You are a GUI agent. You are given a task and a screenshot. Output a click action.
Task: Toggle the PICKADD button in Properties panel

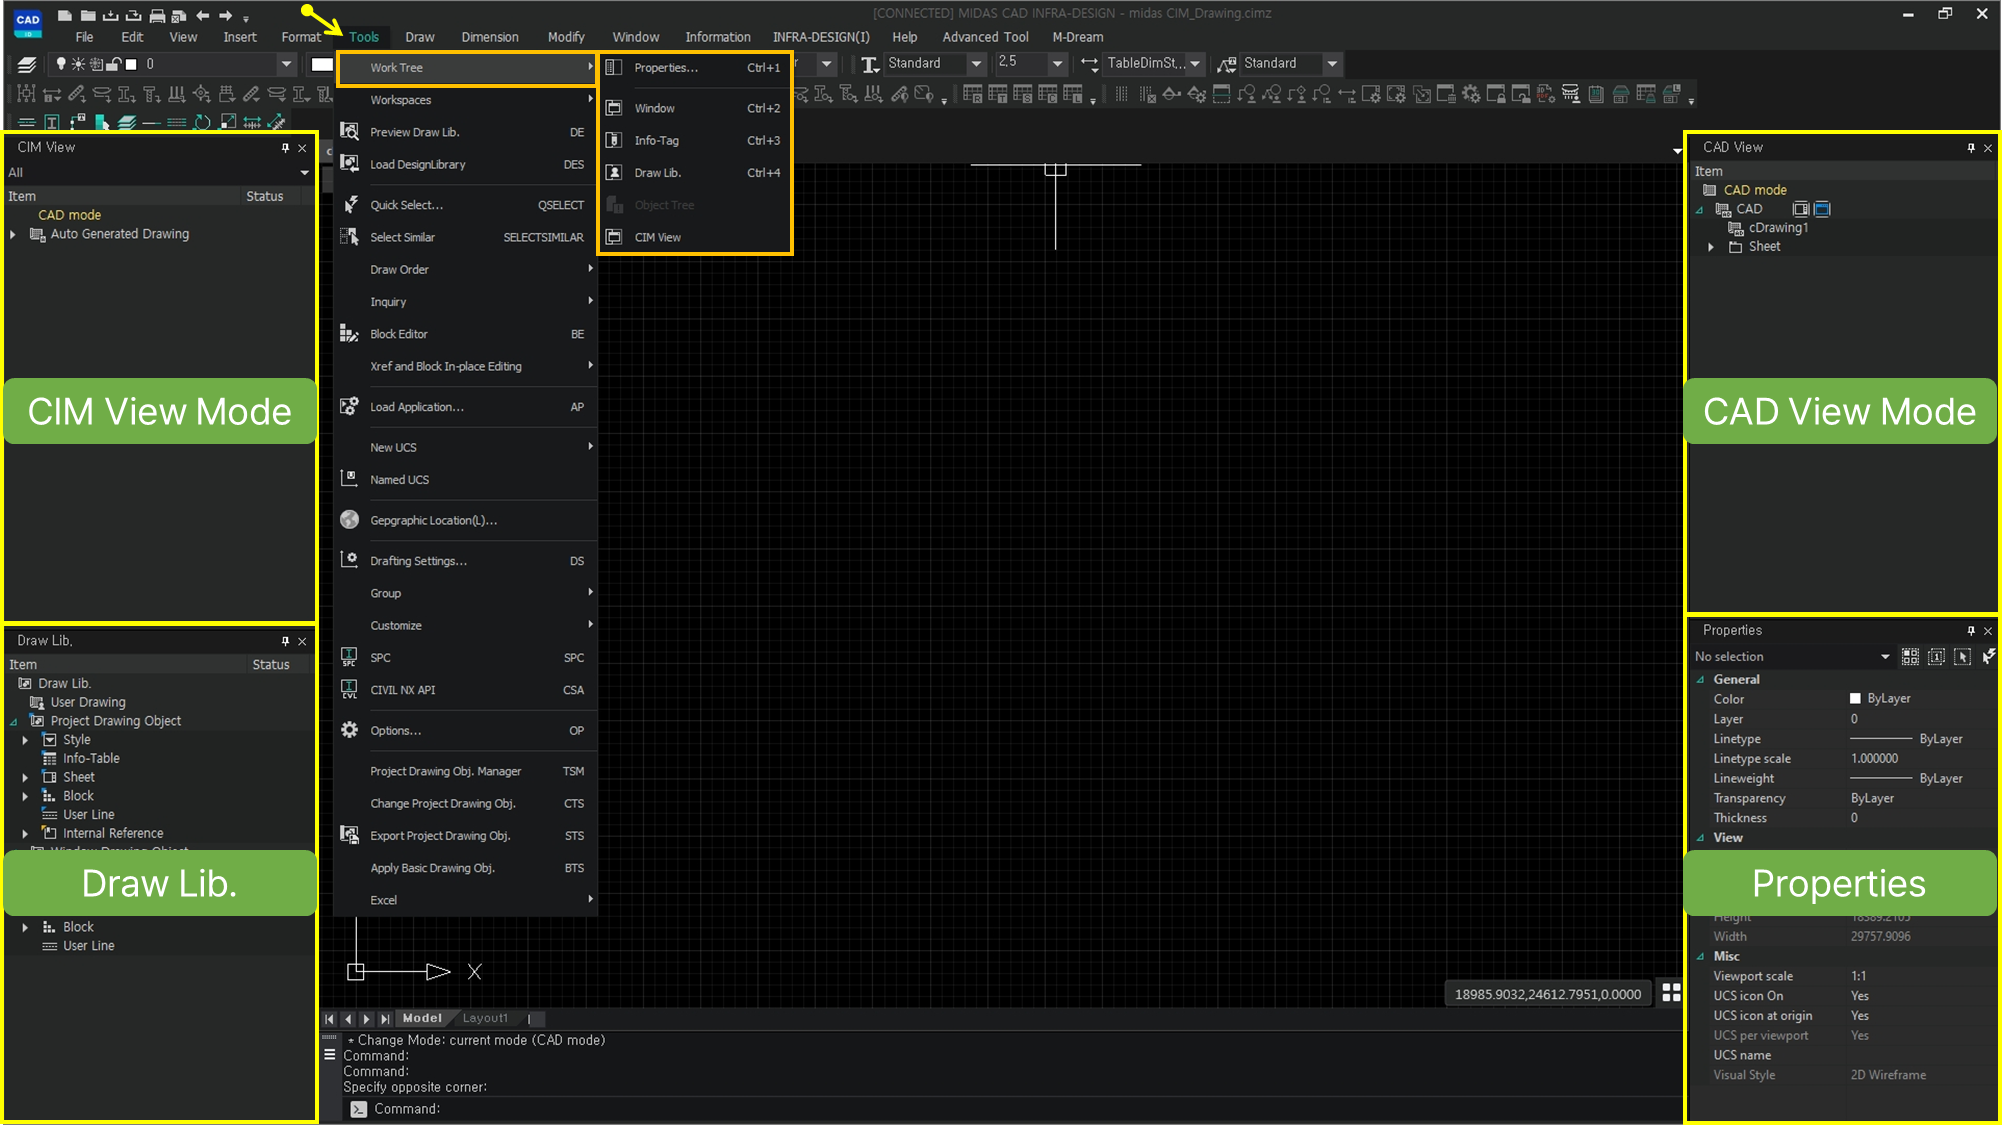click(x=1936, y=656)
